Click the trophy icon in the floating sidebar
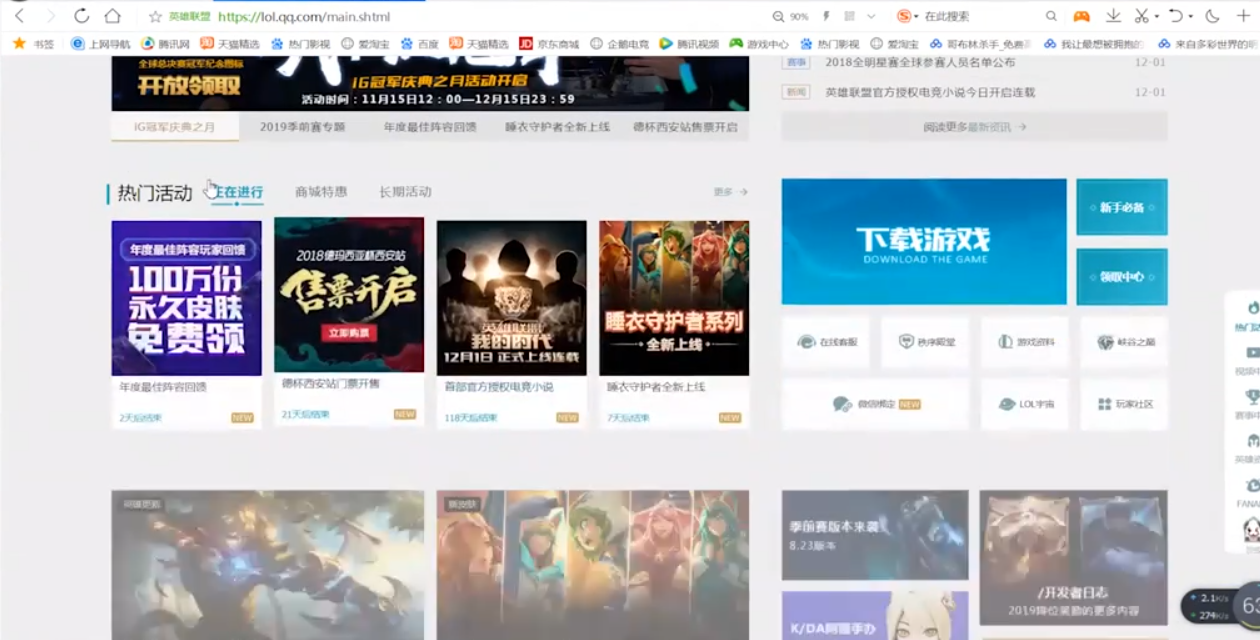The height and width of the screenshot is (640, 1260). (1252, 397)
